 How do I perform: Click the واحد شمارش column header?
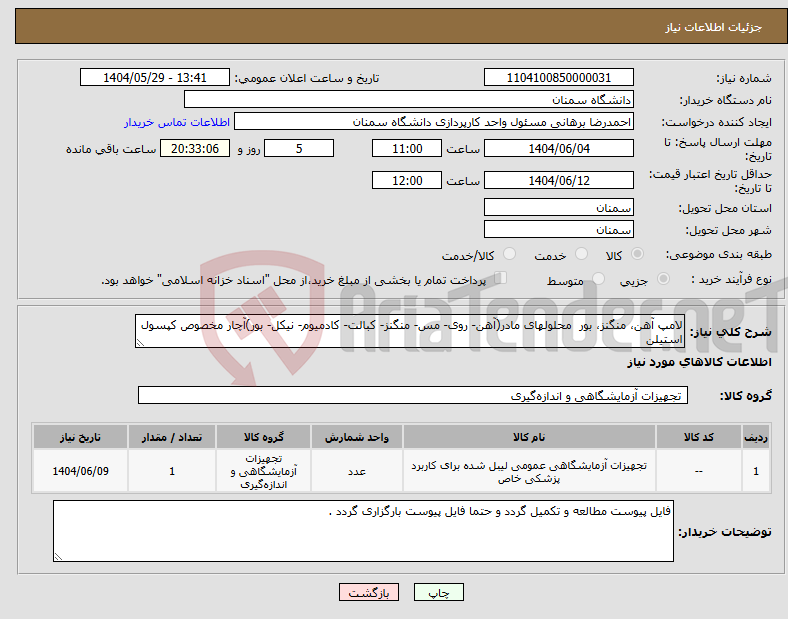(x=357, y=437)
